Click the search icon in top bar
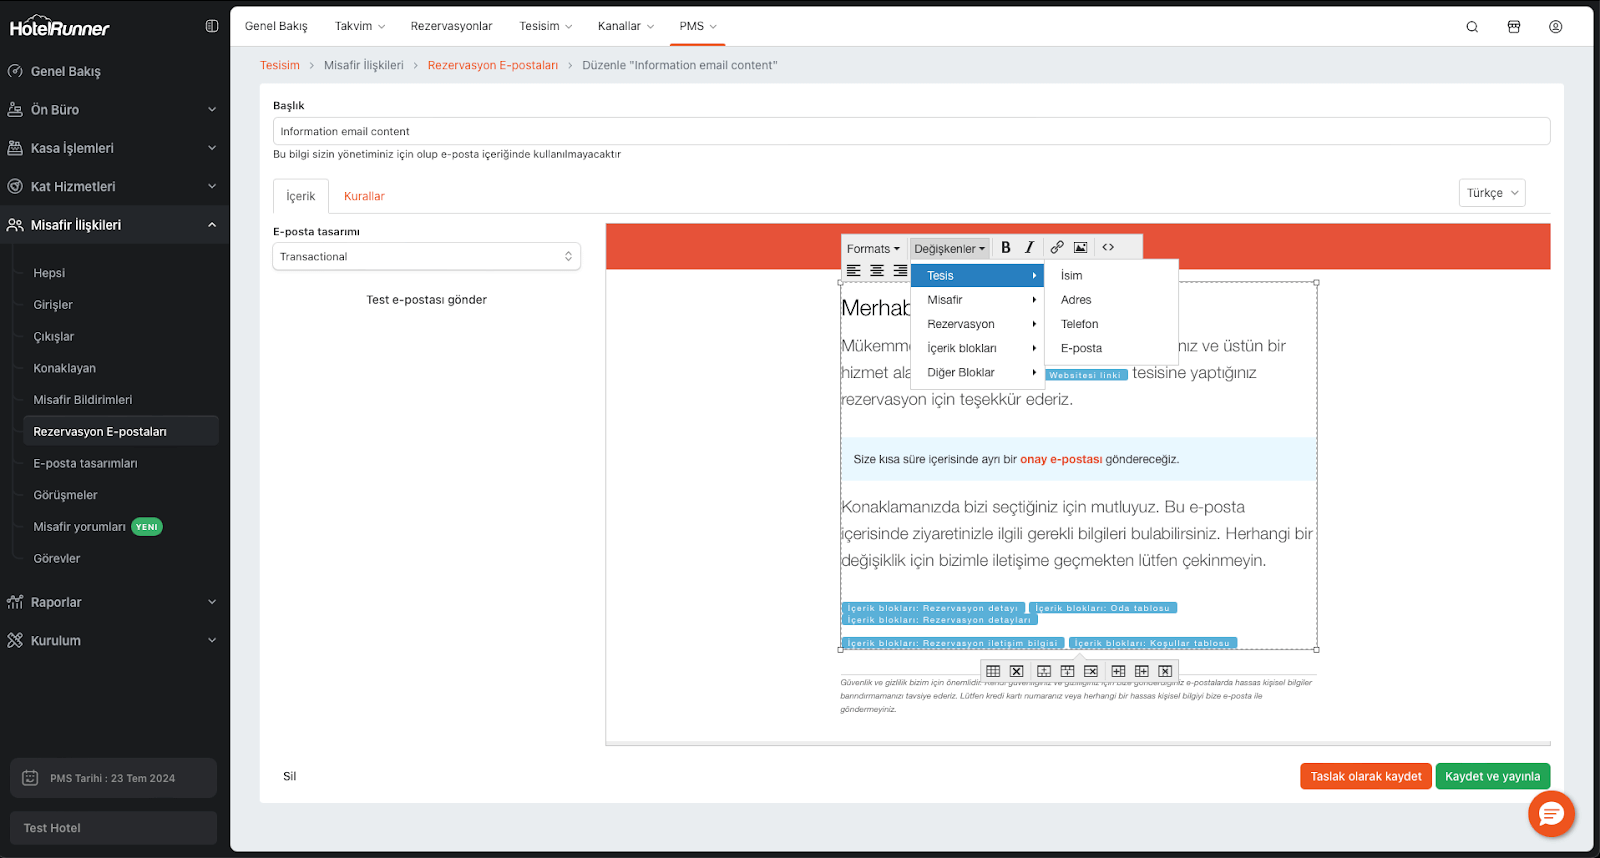 pos(1472,27)
